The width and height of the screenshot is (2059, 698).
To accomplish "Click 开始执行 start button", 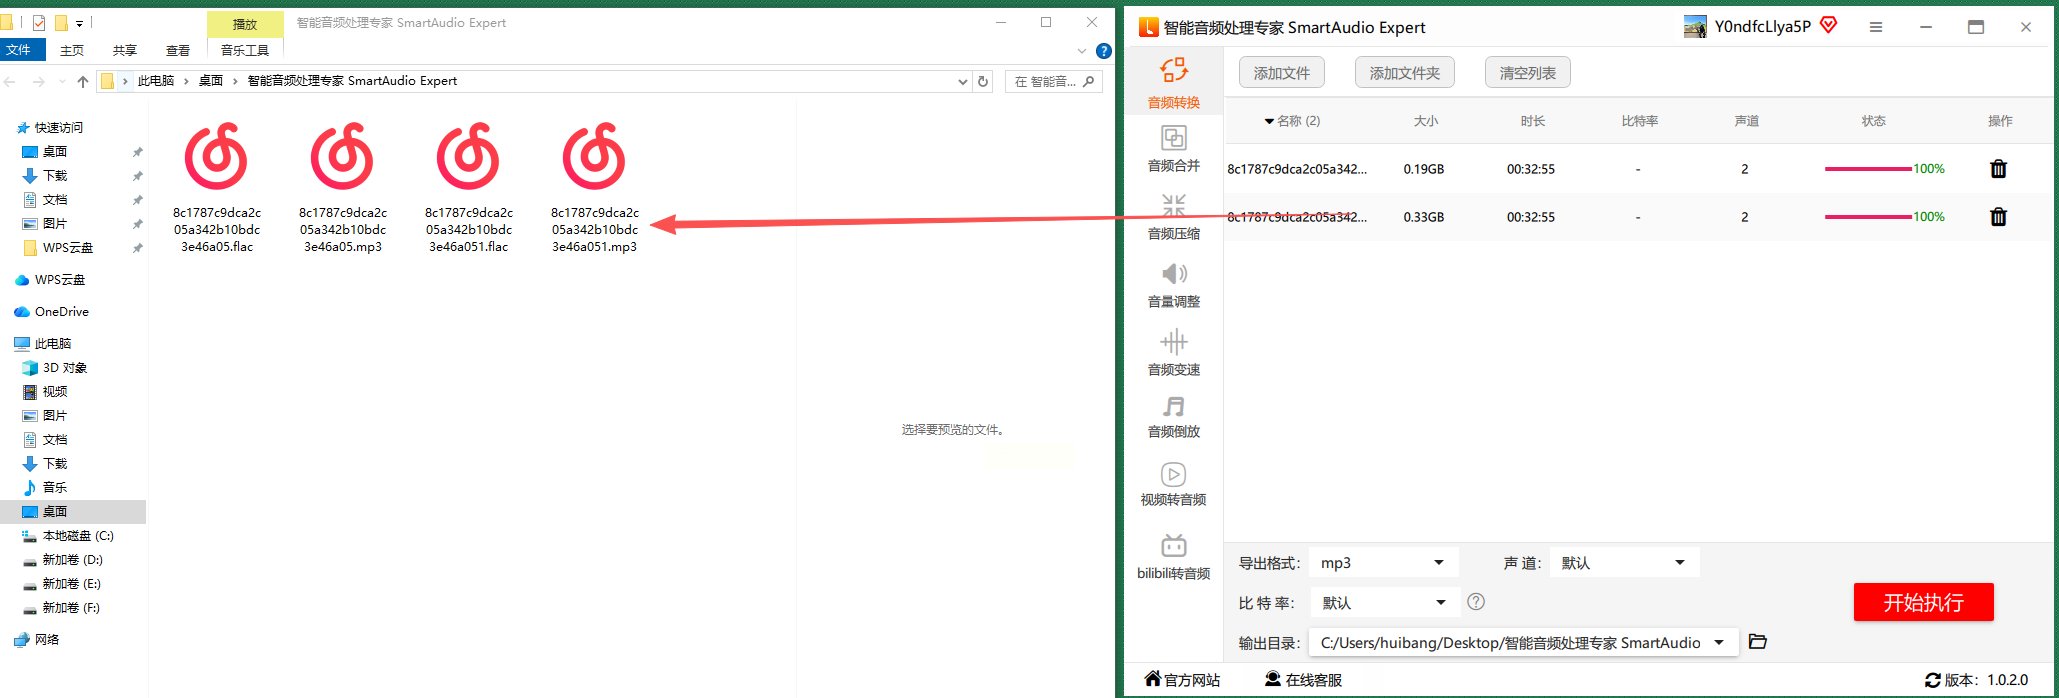I will [x=1923, y=602].
